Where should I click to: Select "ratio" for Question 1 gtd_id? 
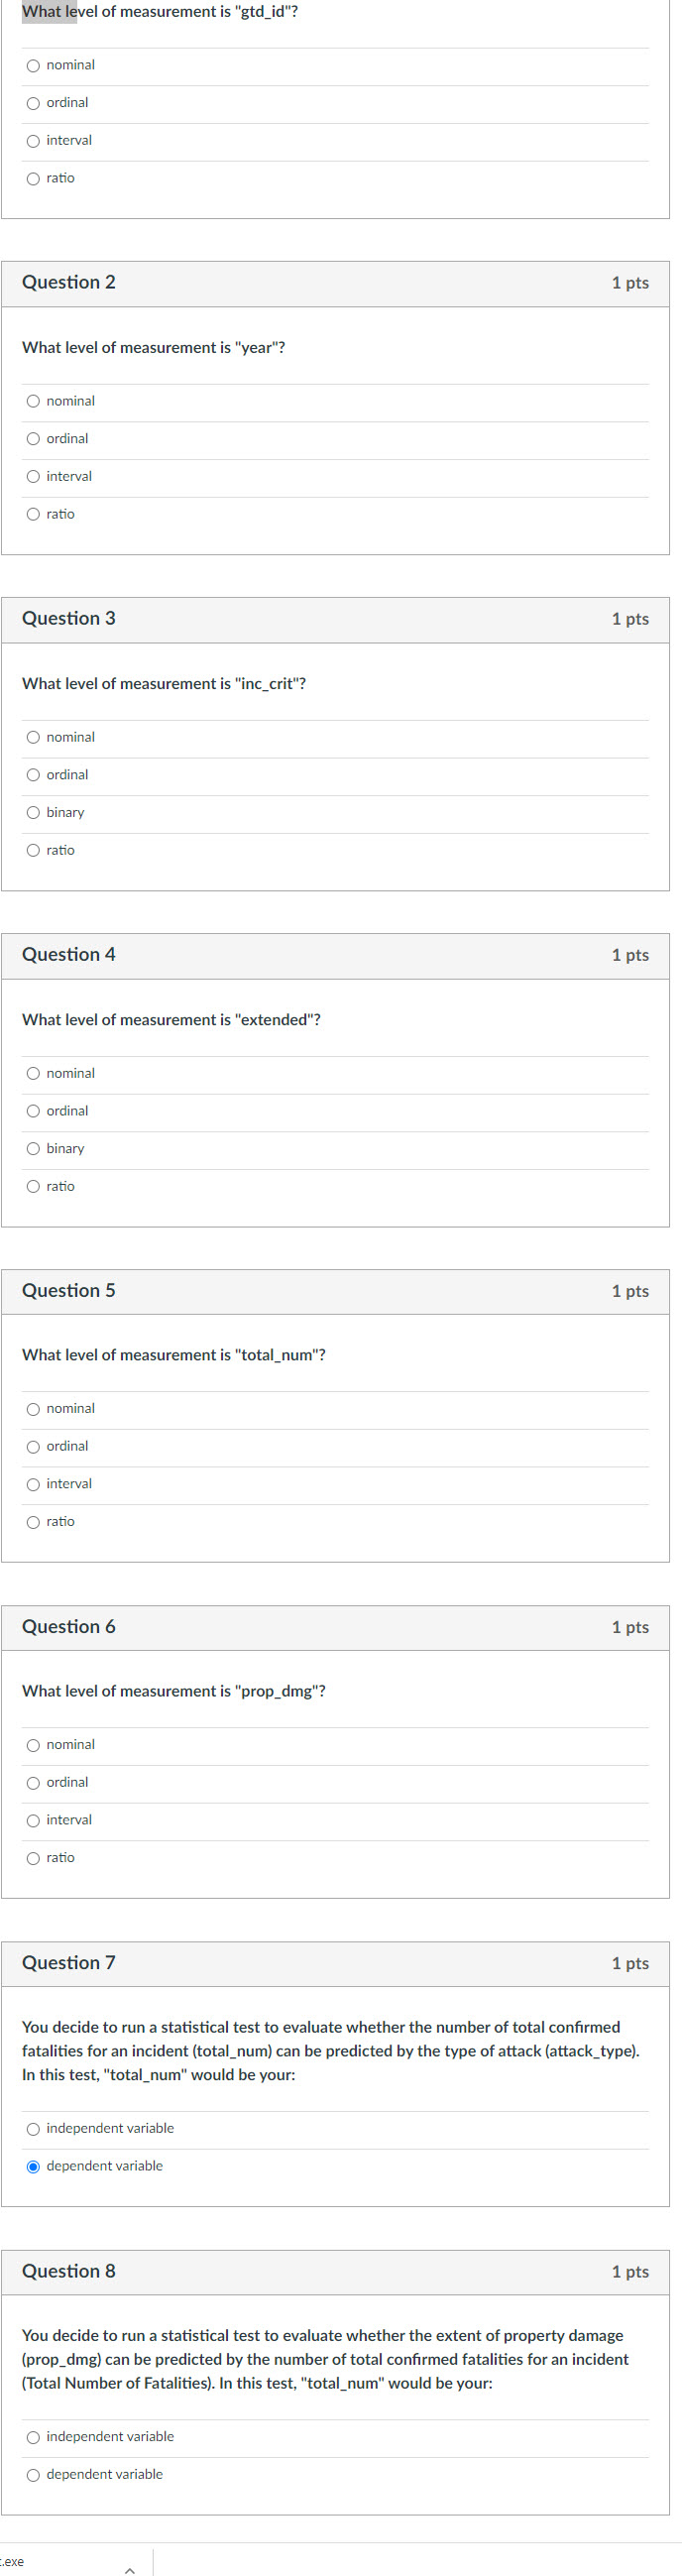[33, 177]
